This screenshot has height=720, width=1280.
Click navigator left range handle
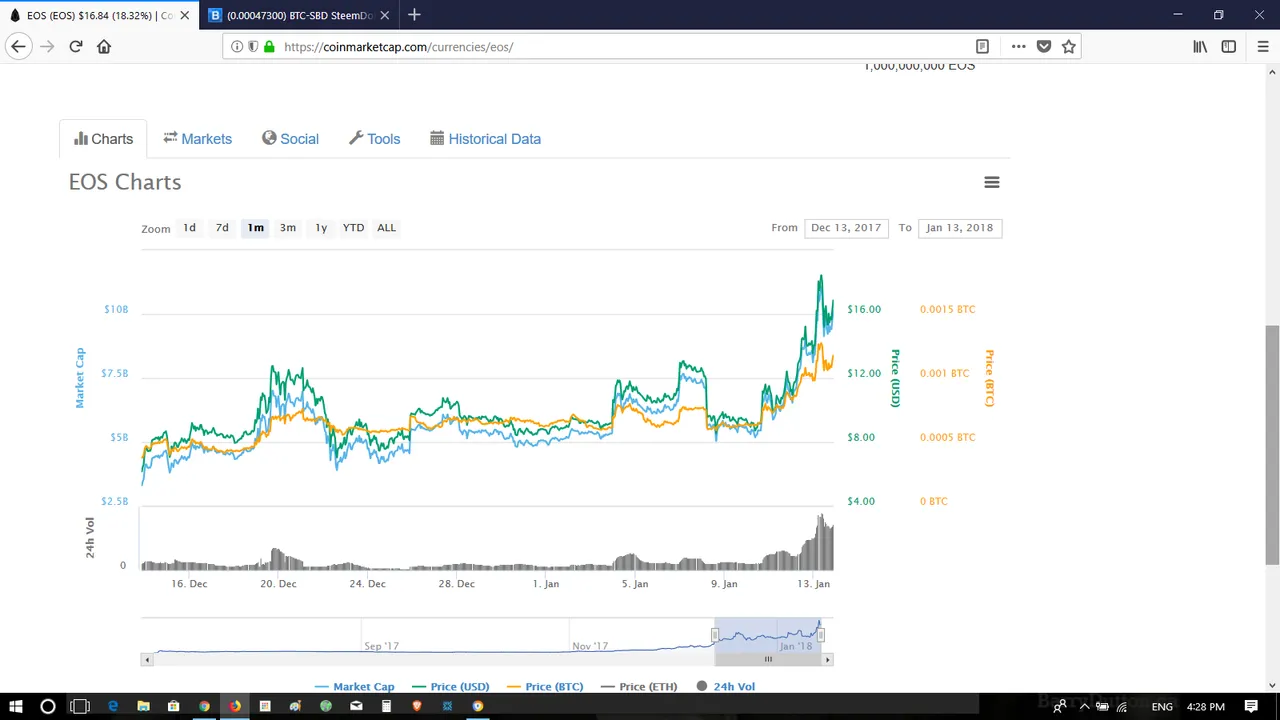click(x=715, y=635)
